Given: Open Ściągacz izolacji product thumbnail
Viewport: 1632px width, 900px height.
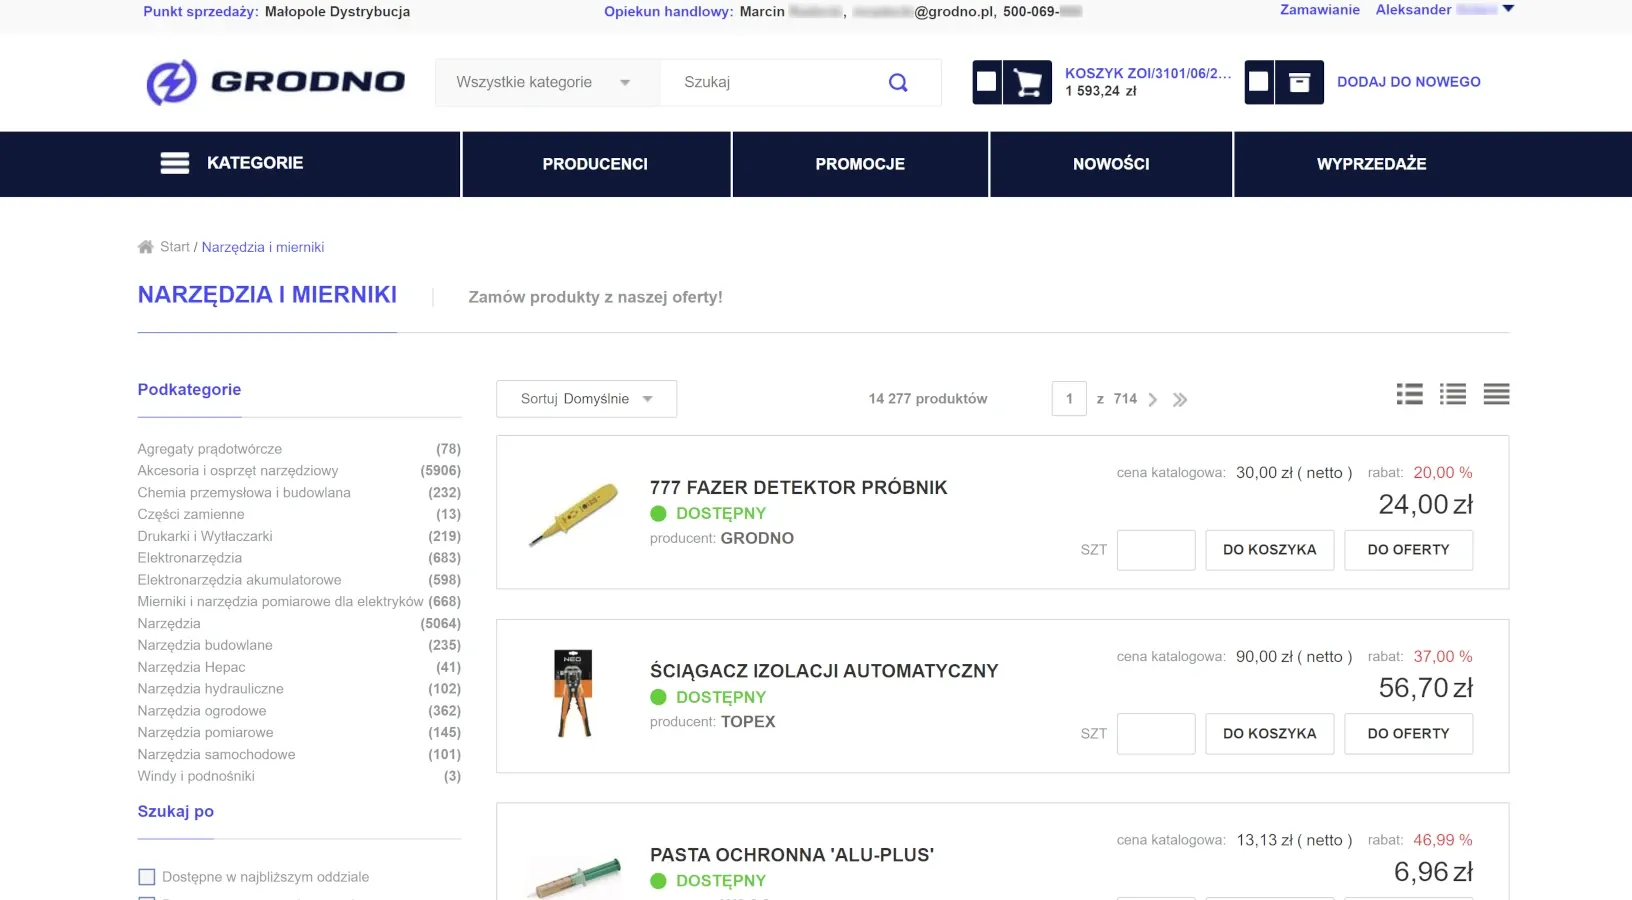Looking at the screenshot, I should [x=573, y=694].
